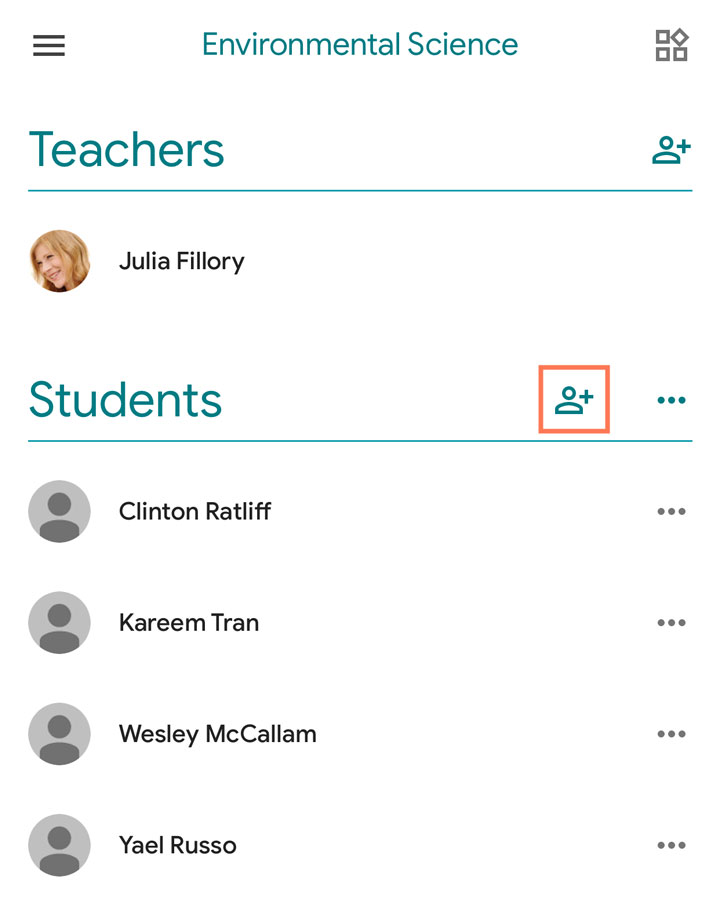Open the options menu for Clinton Ratliff
720x900 pixels.
pos(671,511)
